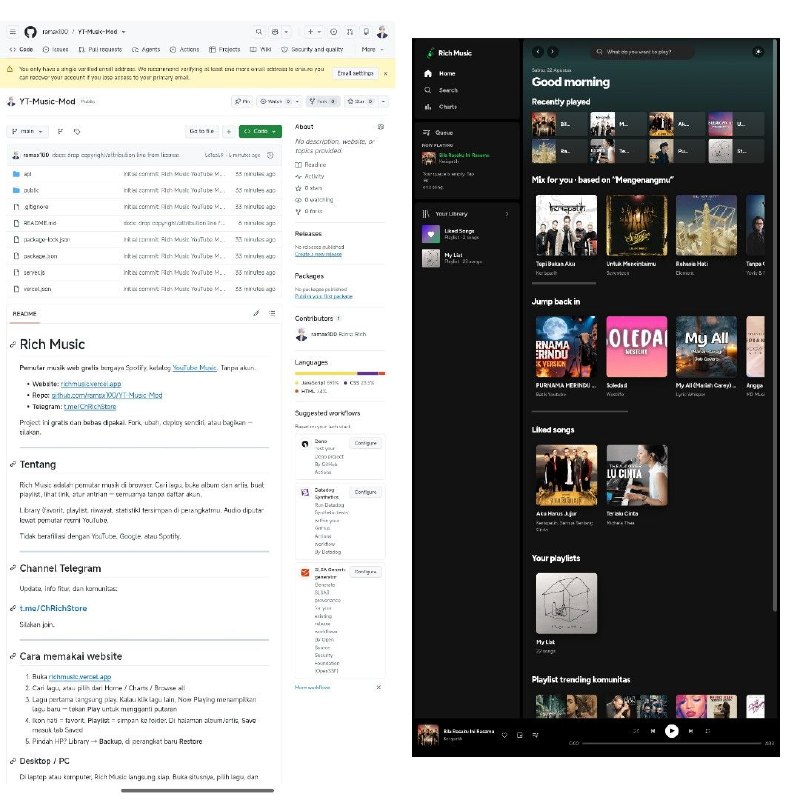Open add-to-playlist icon in player bar

(520, 735)
